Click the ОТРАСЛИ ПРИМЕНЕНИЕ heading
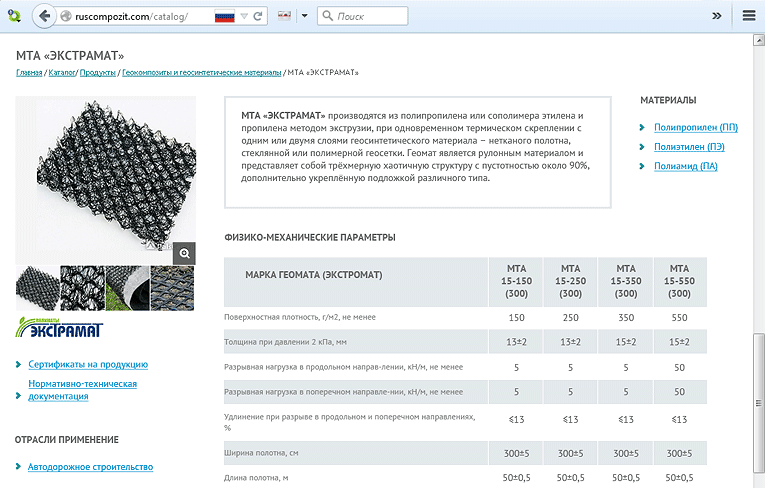The image size is (765, 488). (x=67, y=440)
